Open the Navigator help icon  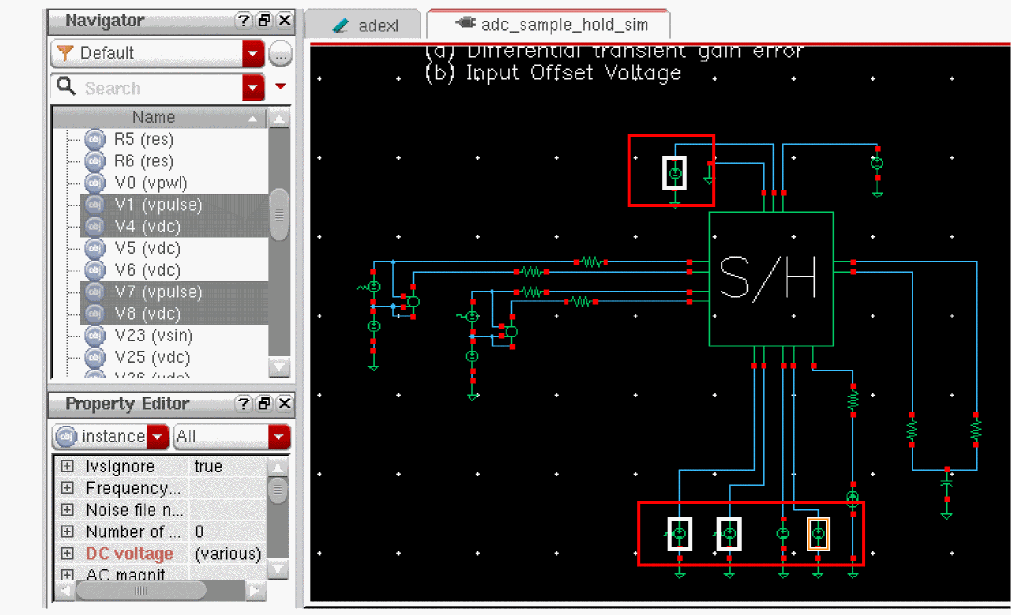(x=243, y=20)
